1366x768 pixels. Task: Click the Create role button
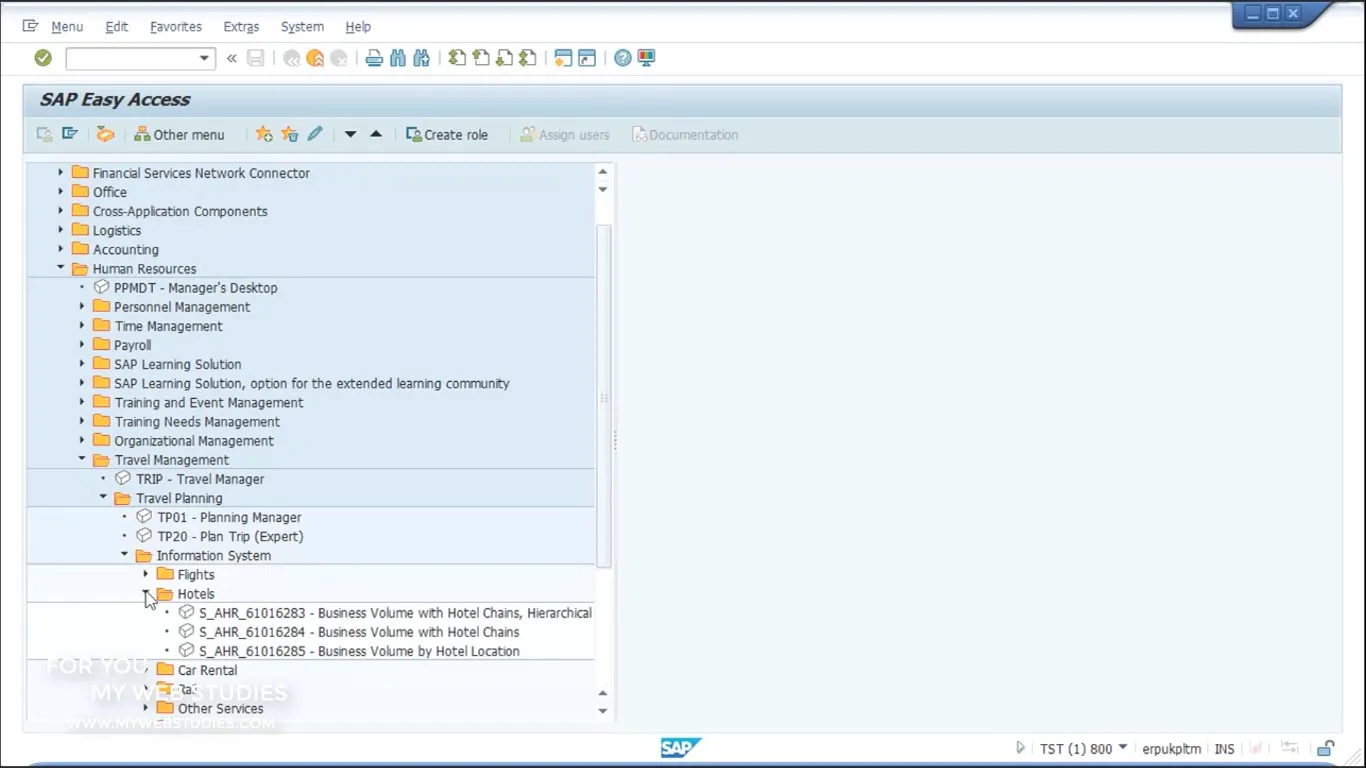pos(447,134)
